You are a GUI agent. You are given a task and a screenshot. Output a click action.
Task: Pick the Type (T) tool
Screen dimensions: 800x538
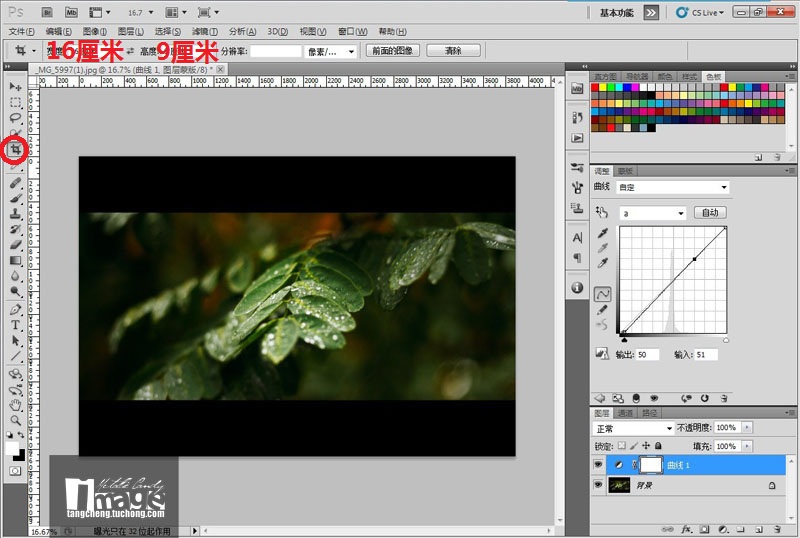[16, 325]
